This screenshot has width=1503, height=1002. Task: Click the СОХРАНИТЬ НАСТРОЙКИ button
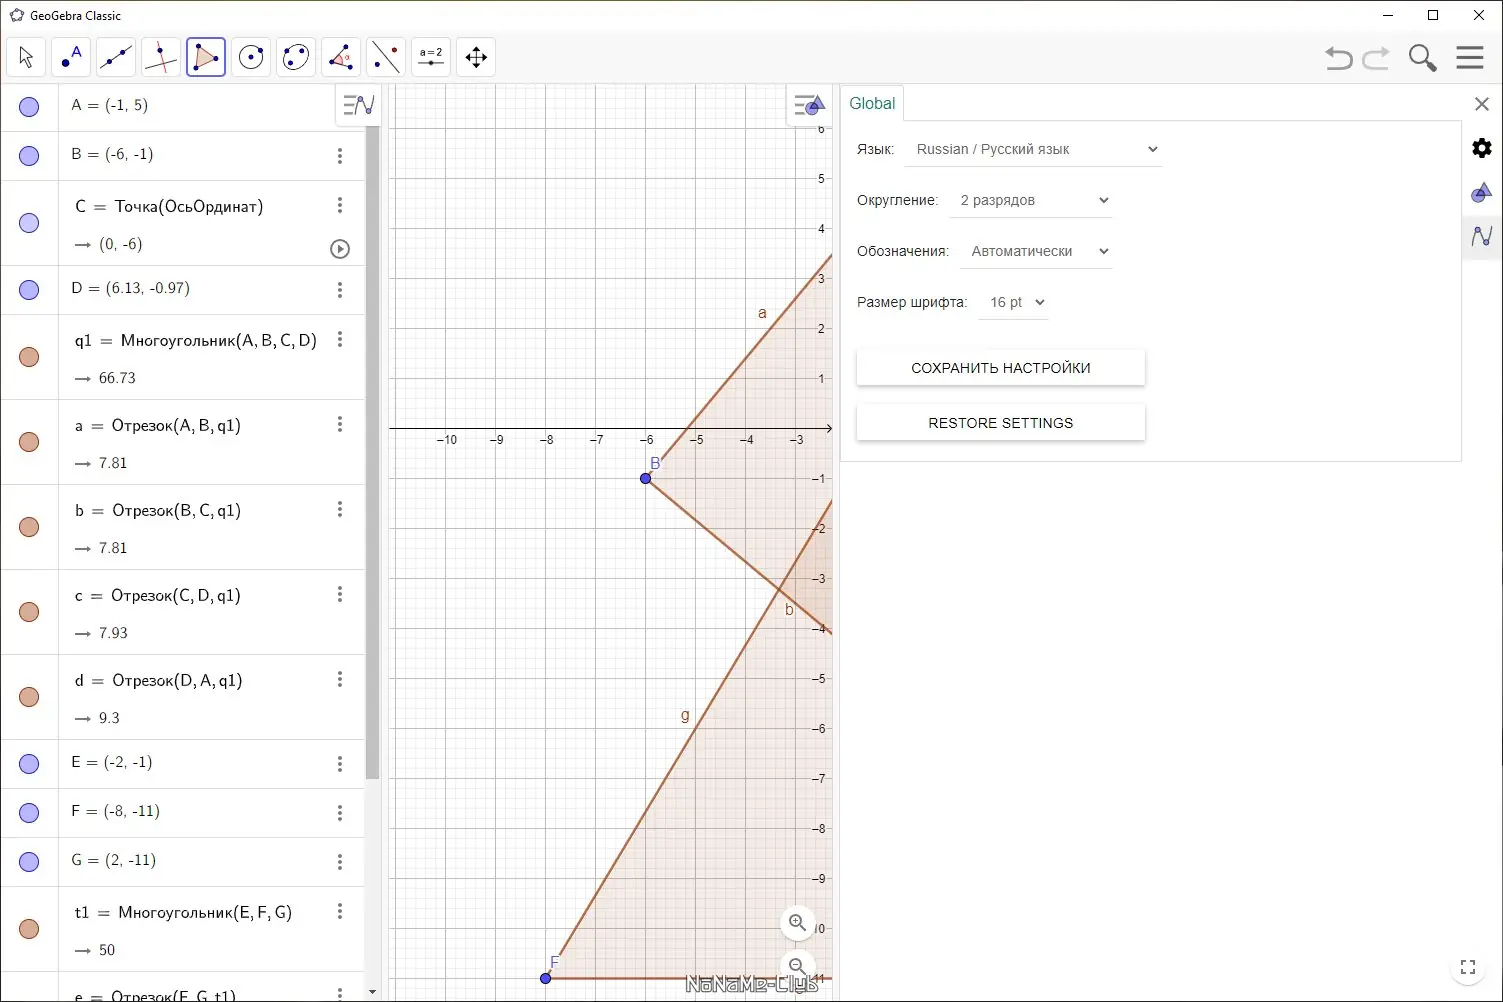[1001, 368]
